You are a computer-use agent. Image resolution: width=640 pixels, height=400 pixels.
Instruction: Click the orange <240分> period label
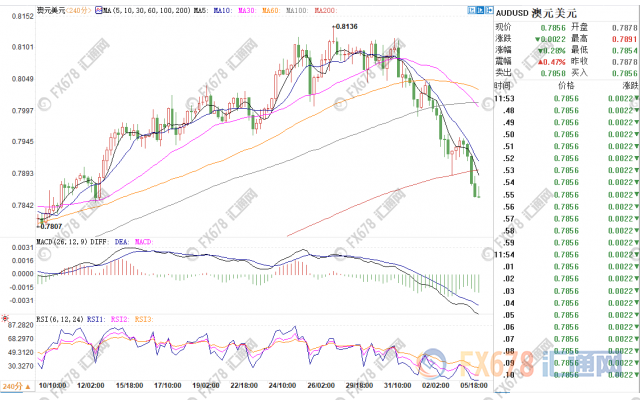pyautogui.click(x=79, y=10)
